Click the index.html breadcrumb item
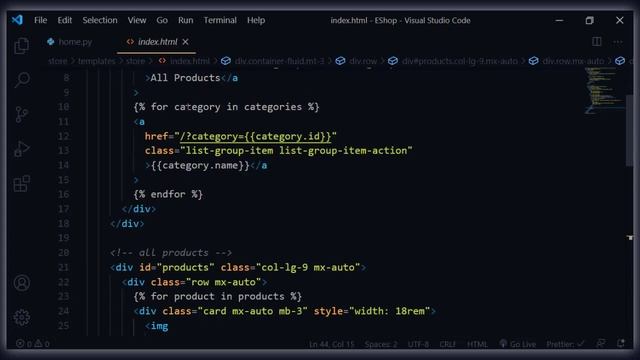Screen dimensions: 640x360 point(190,61)
